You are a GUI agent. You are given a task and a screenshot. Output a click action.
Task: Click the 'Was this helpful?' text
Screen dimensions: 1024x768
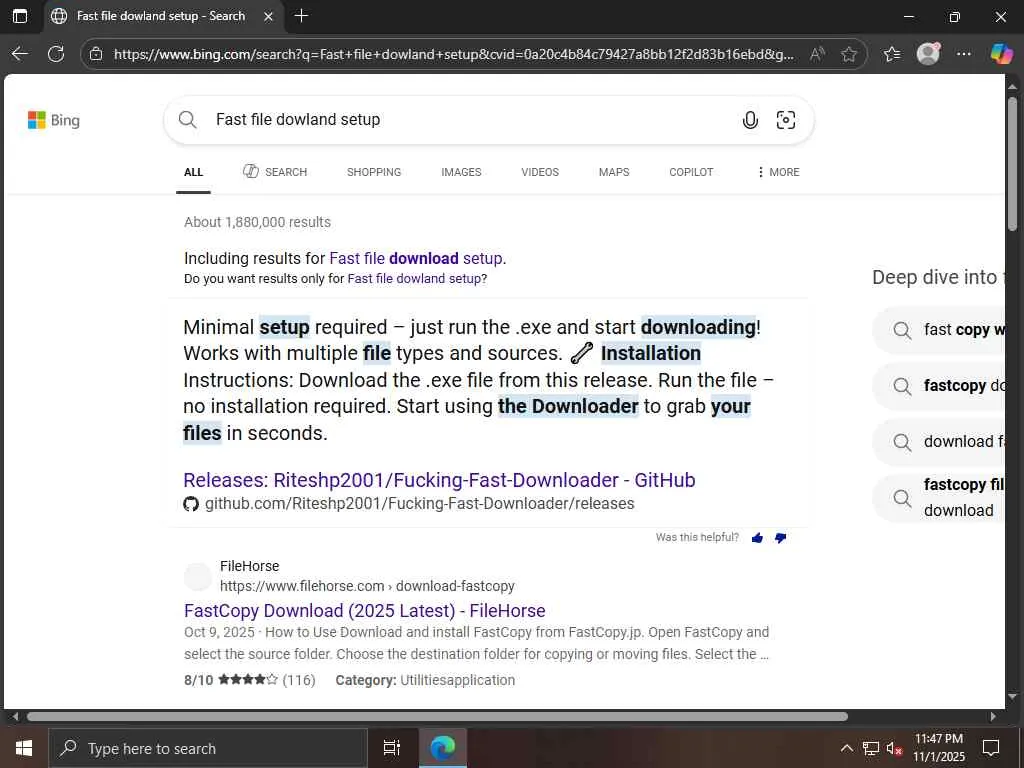[697, 537]
